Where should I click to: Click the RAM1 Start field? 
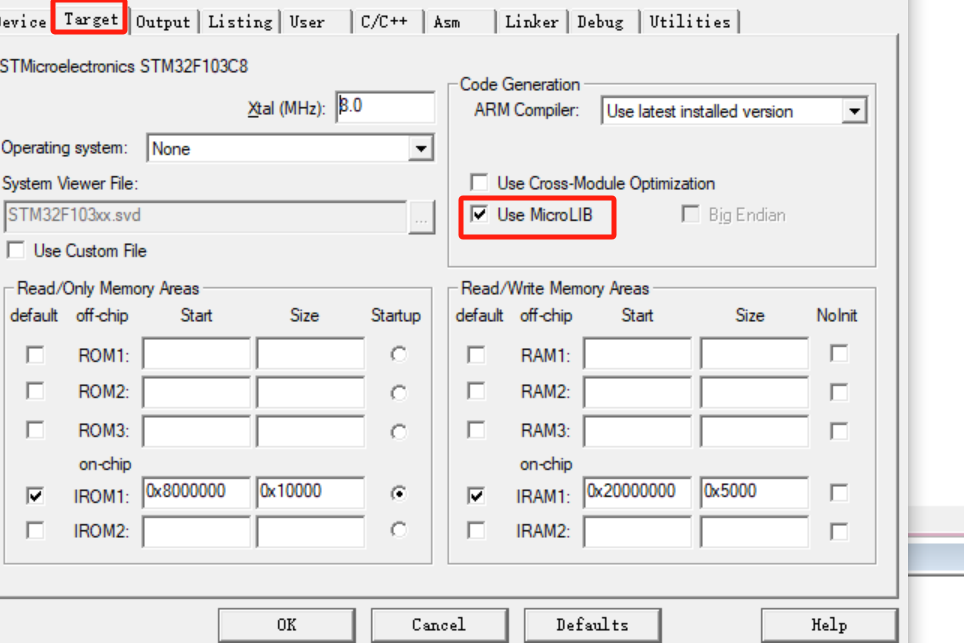(x=638, y=353)
